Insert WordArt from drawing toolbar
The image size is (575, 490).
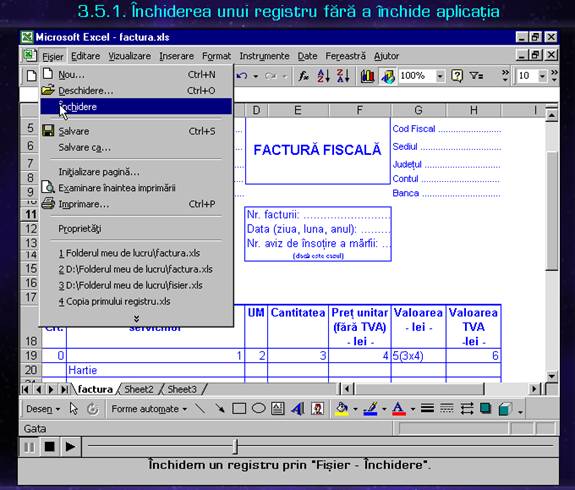298,408
